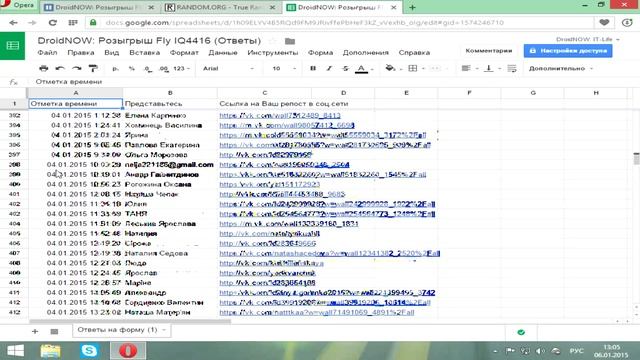
Task: Open the Справка menu
Action: [414, 53]
